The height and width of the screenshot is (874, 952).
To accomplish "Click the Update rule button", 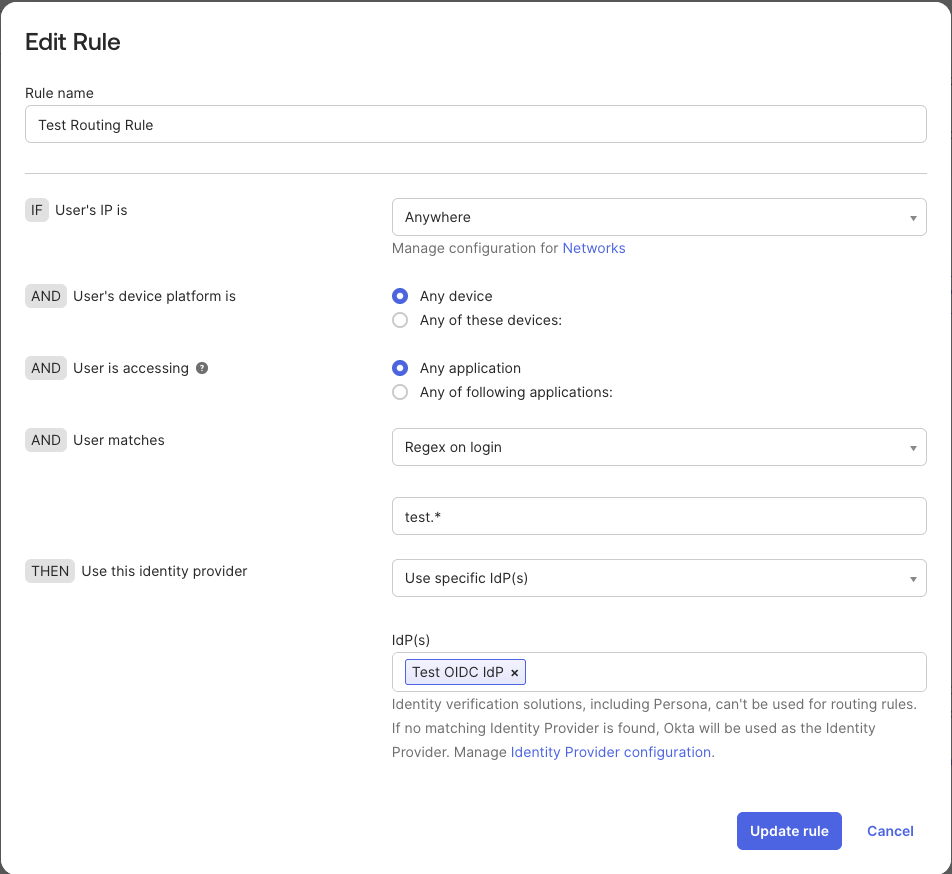I will click(x=789, y=831).
